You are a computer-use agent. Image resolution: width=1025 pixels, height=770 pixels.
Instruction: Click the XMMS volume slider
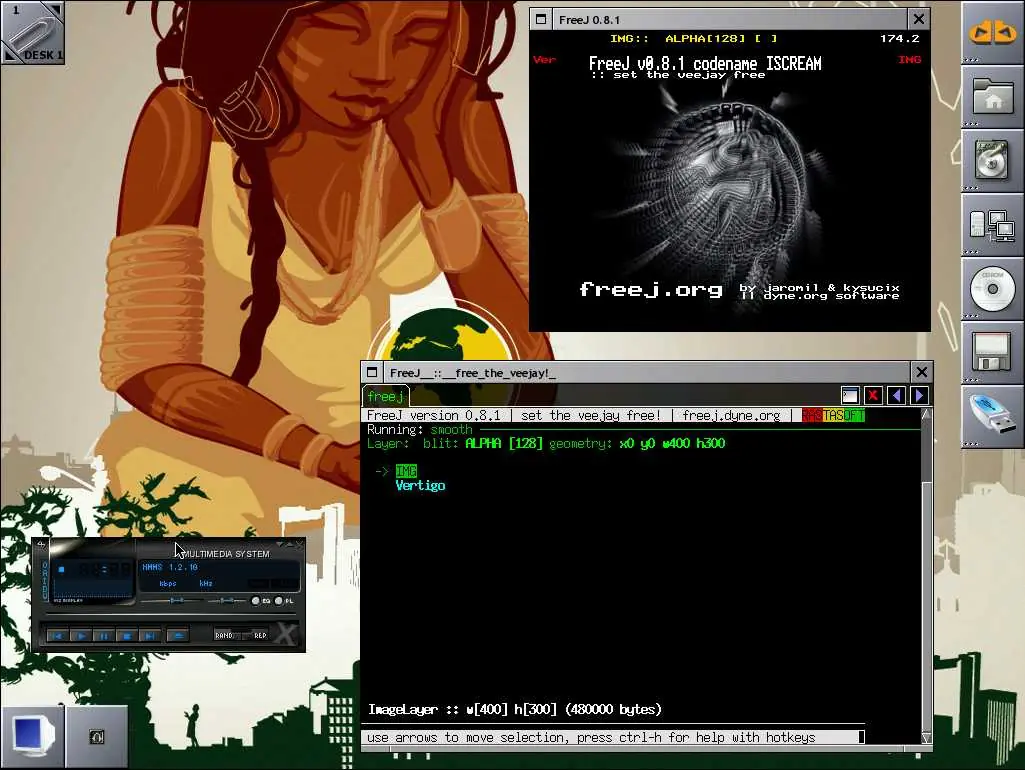pyautogui.click(x=171, y=600)
